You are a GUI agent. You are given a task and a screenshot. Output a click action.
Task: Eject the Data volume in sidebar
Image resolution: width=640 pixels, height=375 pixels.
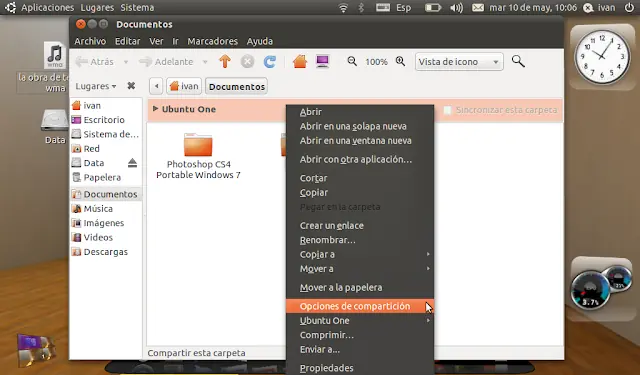pyautogui.click(x=132, y=163)
